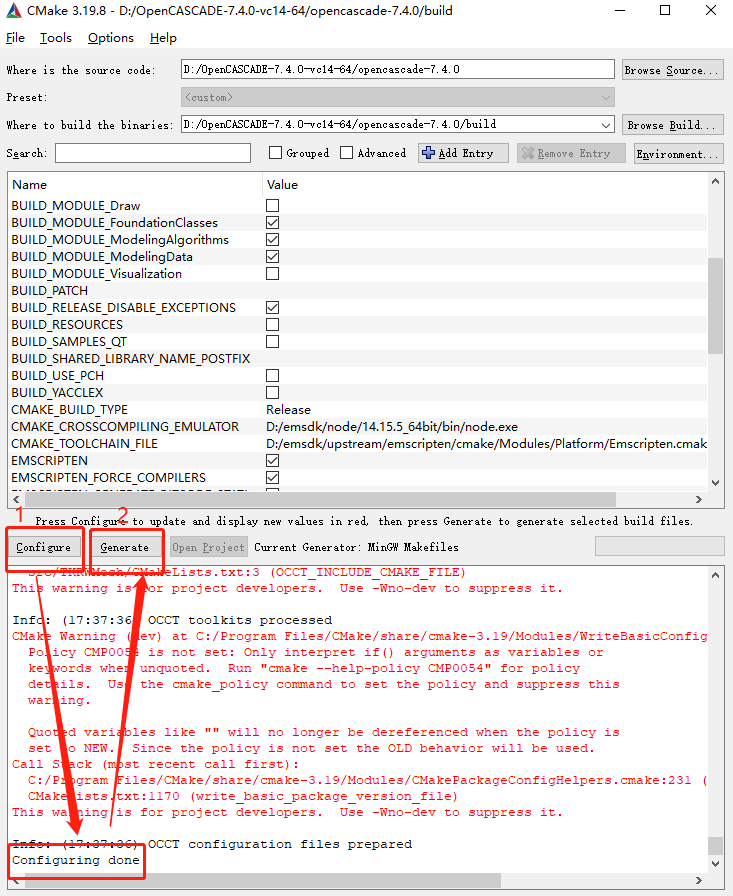The height and width of the screenshot is (896, 733).
Task: Click the output log scroll-up arrow
Action: 715,575
